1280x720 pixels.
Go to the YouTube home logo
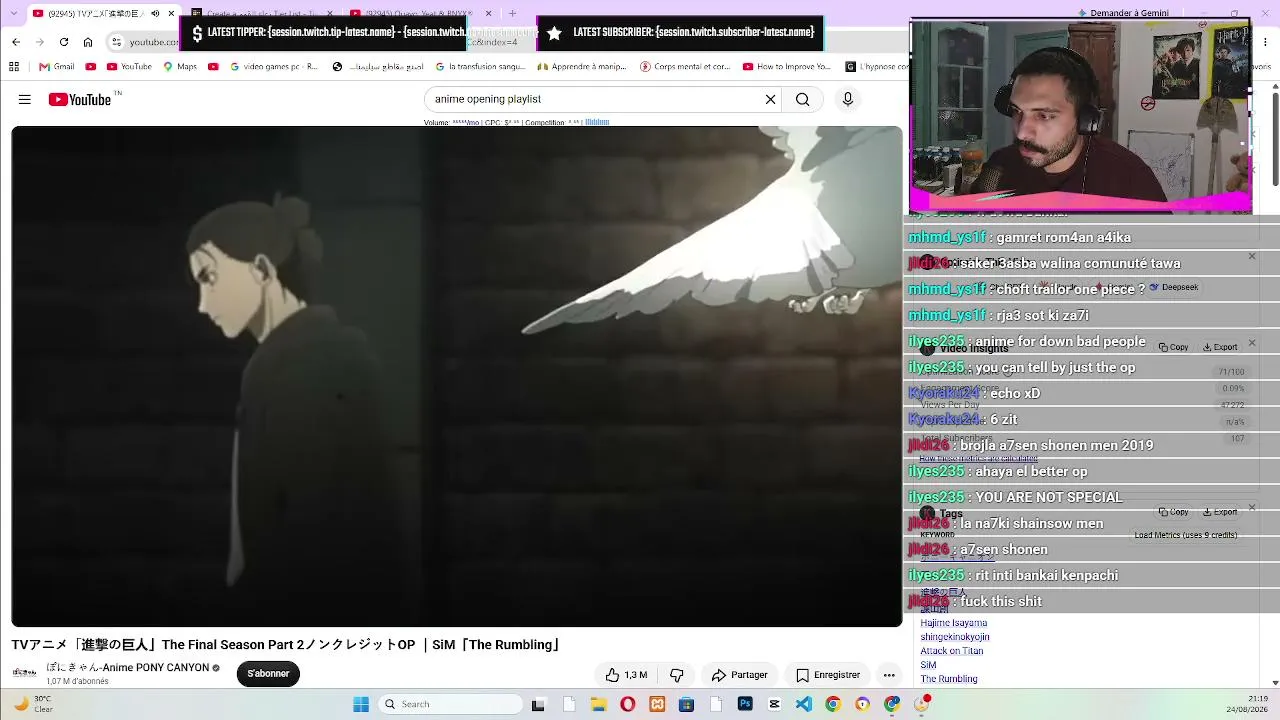(x=80, y=99)
